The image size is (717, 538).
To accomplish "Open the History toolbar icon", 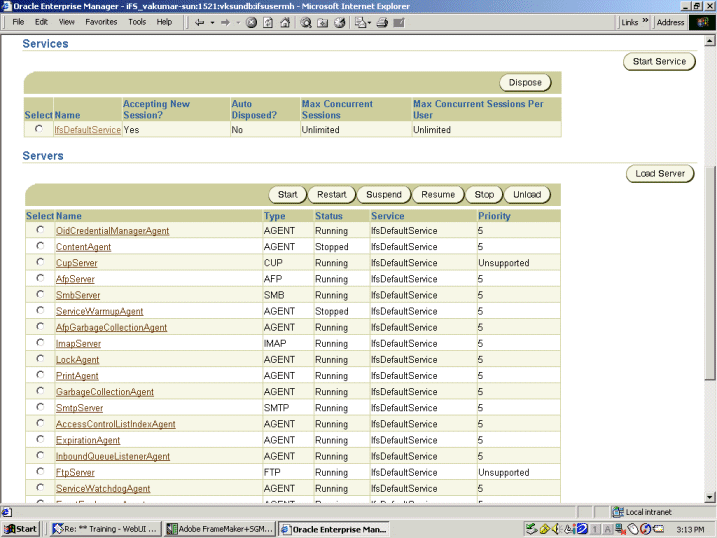I will tap(339, 22).
